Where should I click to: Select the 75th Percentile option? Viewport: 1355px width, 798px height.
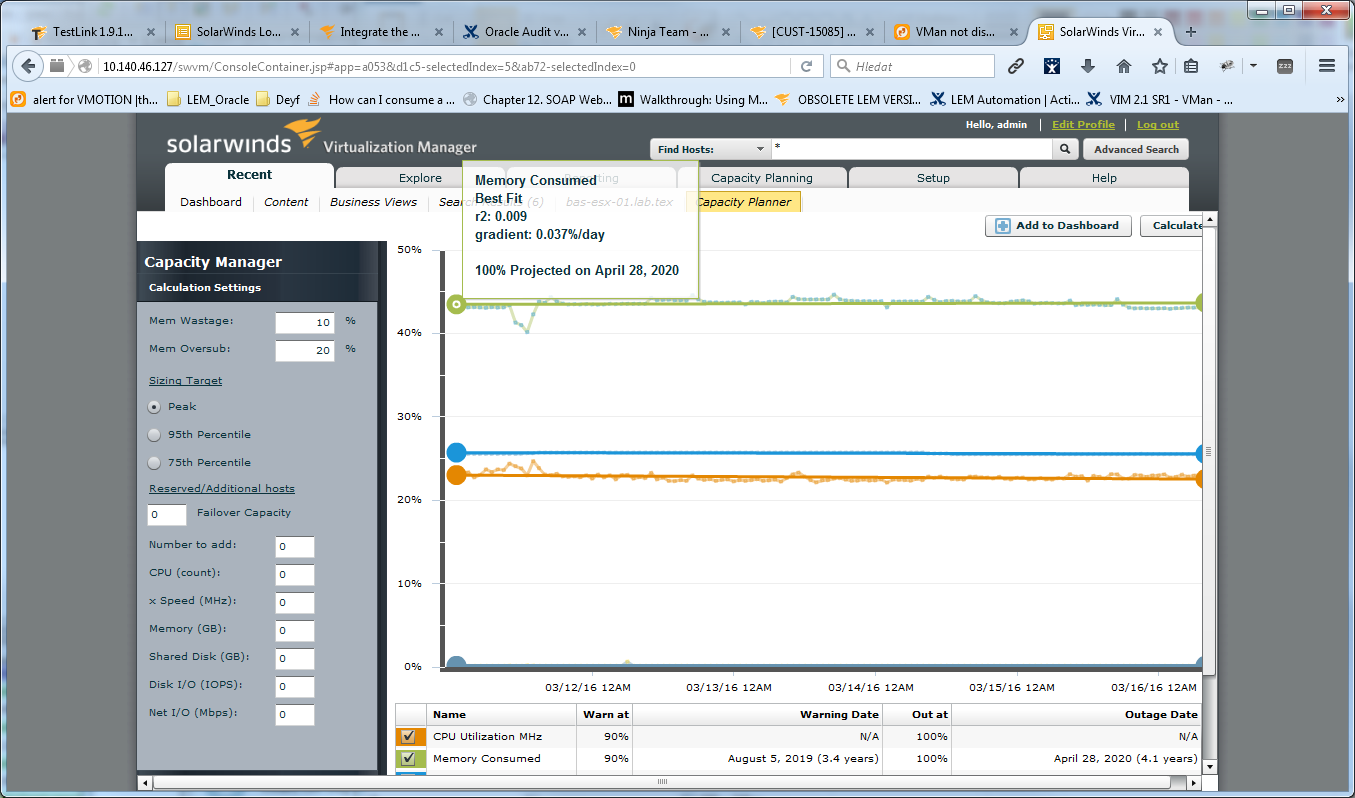tap(154, 463)
